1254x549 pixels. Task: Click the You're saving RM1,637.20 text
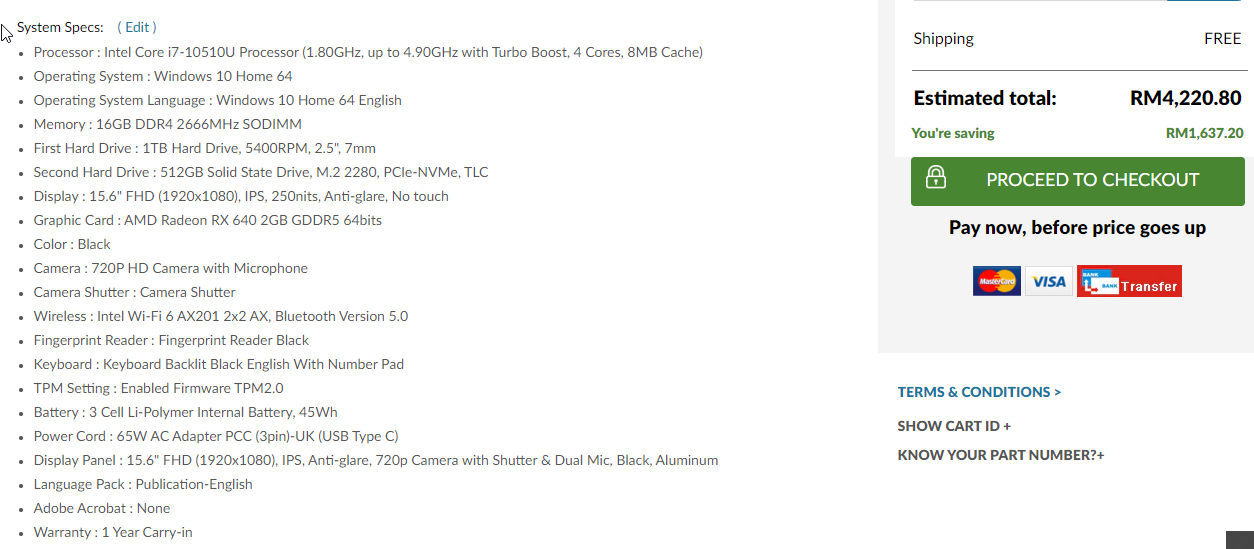(x=1204, y=133)
